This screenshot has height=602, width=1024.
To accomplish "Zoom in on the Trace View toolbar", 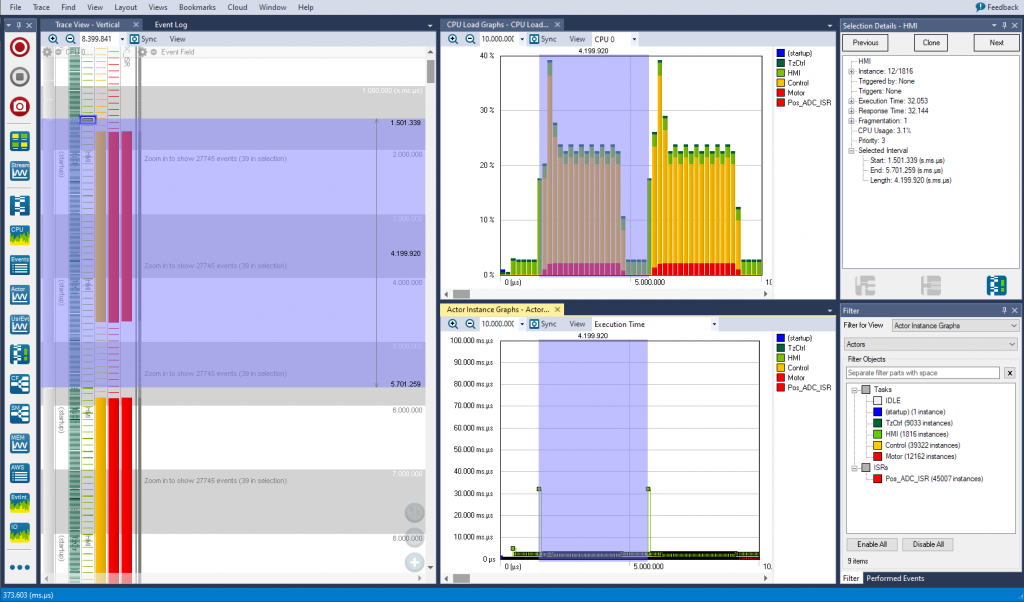I will coord(53,39).
